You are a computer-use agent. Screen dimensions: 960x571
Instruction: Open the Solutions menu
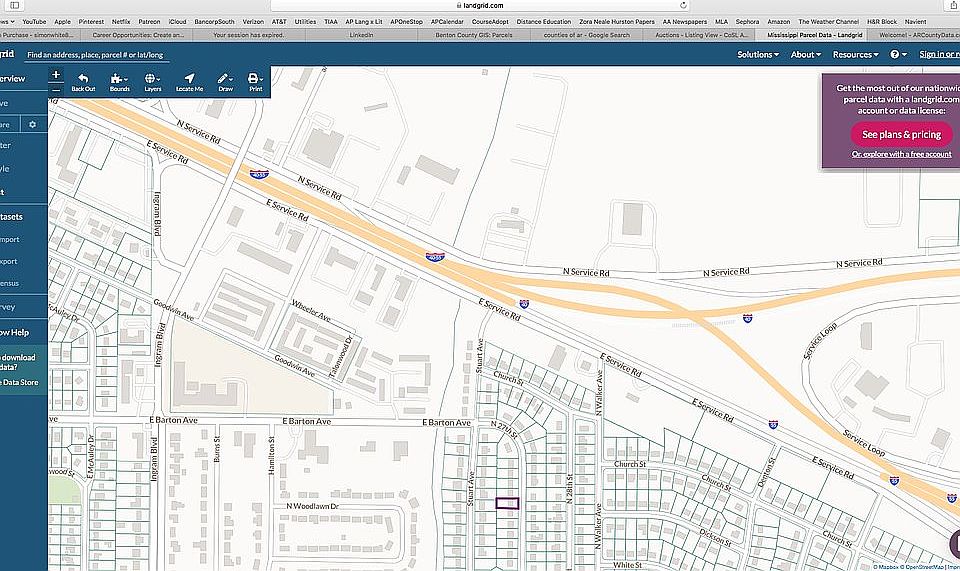758,54
